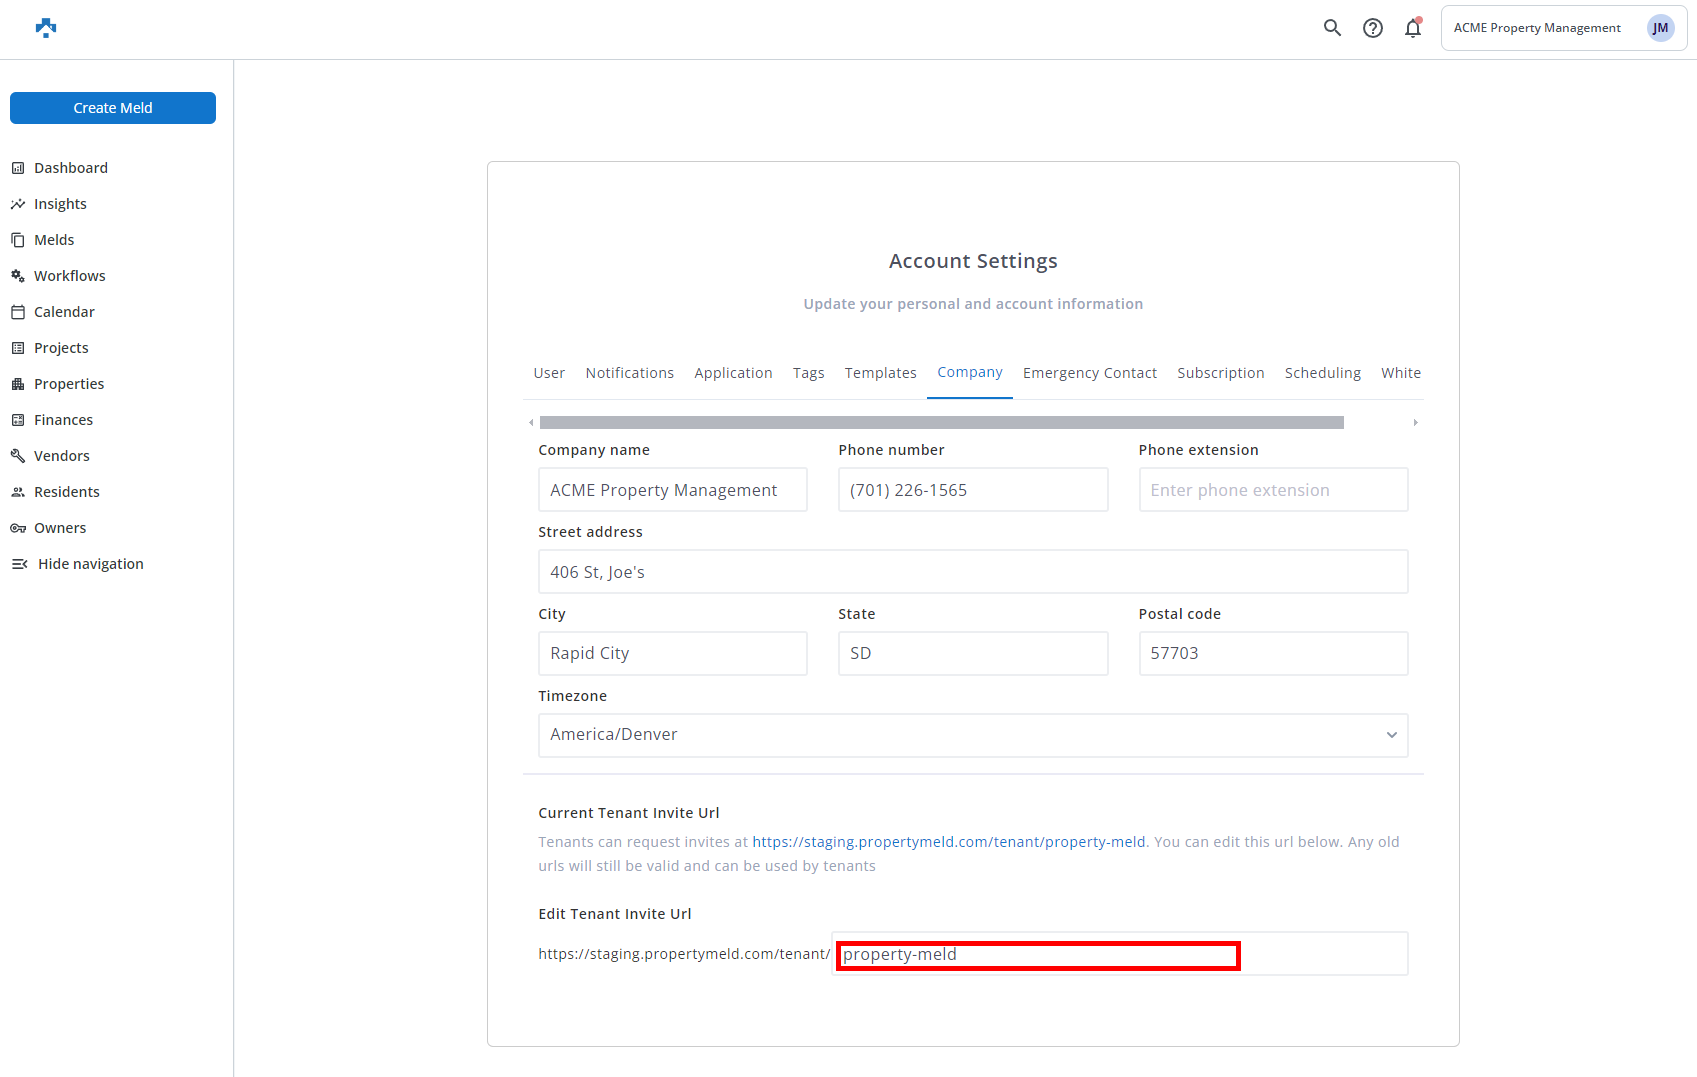
Task: Open the notifications bell
Action: 1413,28
